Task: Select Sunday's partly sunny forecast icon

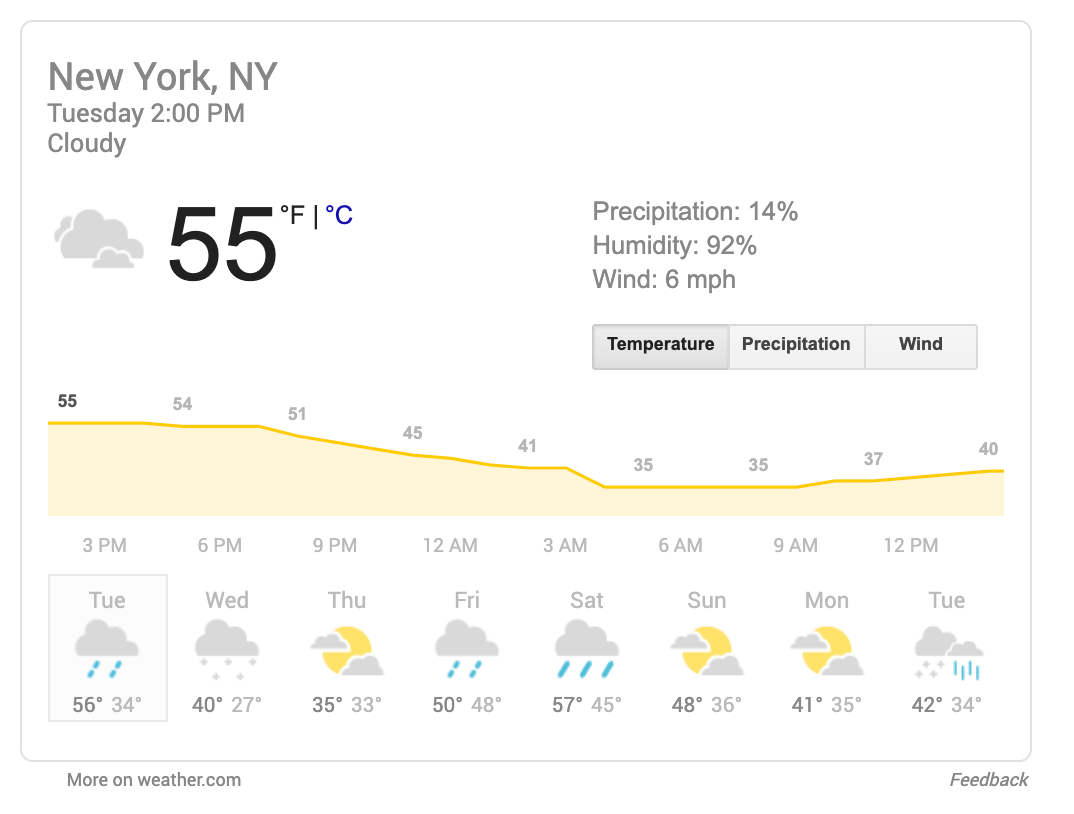Action: (x=706, y=651)
